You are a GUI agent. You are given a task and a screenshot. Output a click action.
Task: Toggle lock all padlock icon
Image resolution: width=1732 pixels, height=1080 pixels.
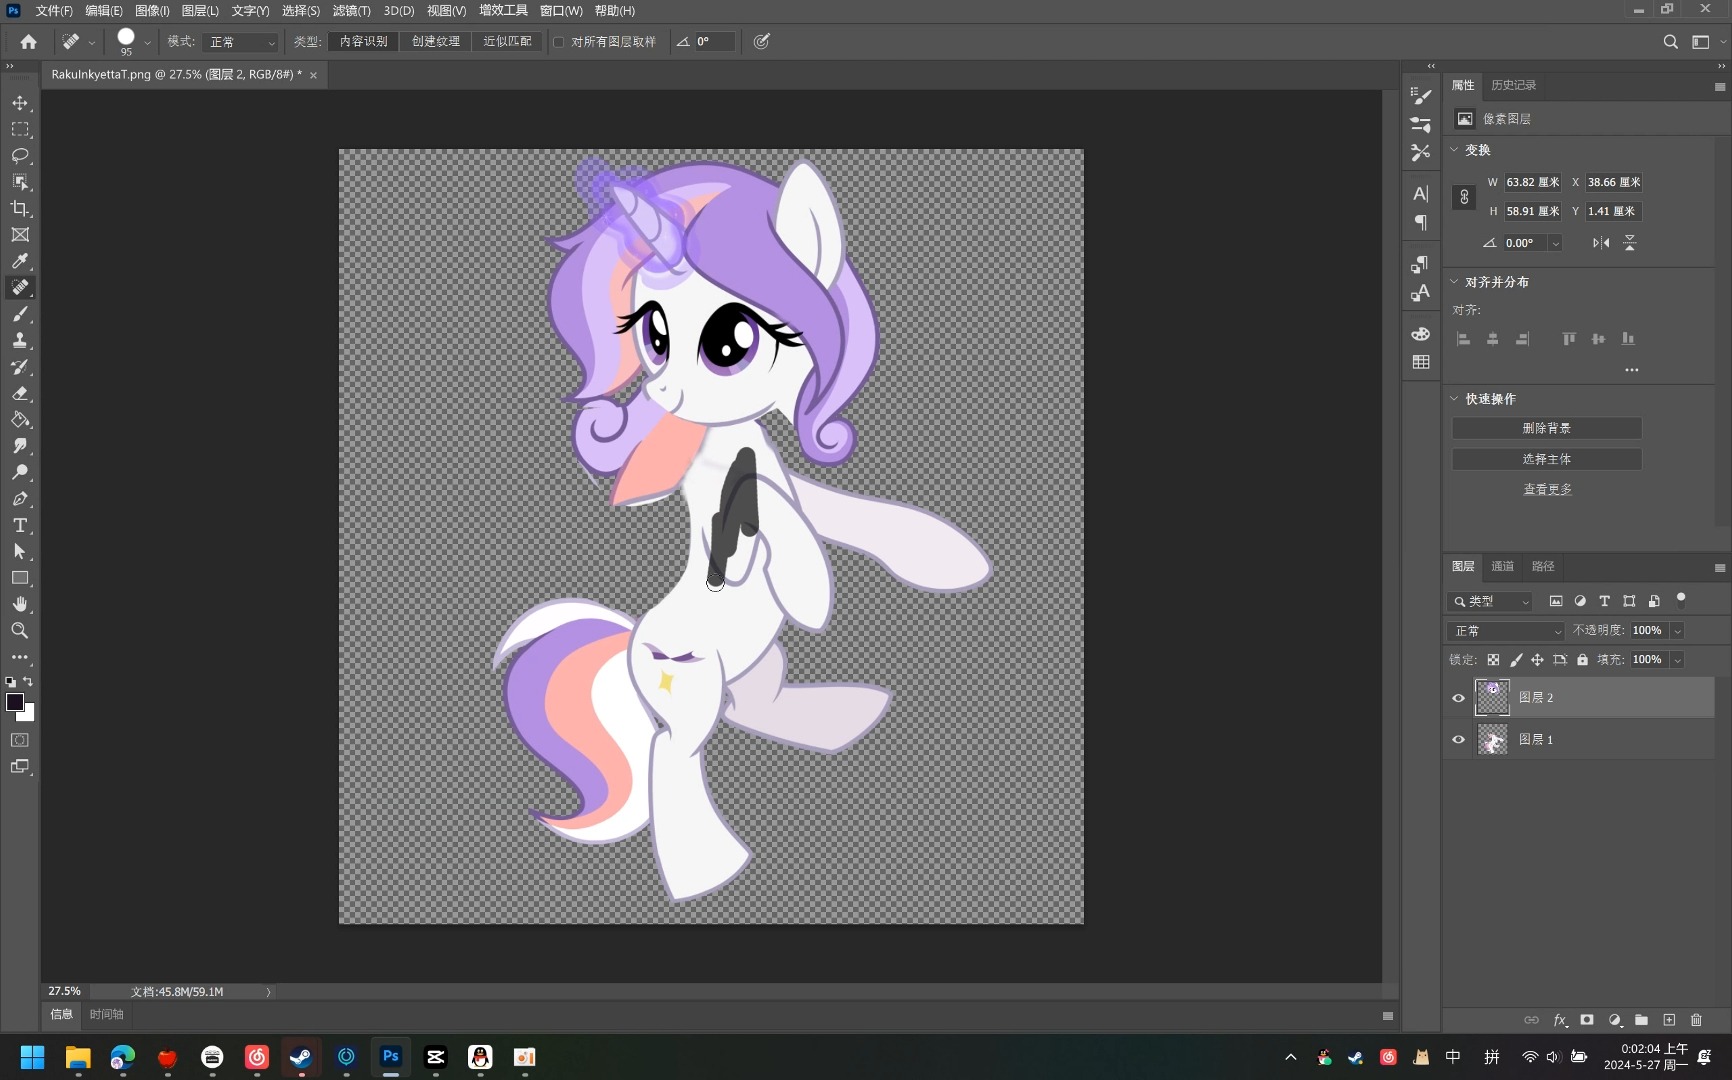point(1582,660)
